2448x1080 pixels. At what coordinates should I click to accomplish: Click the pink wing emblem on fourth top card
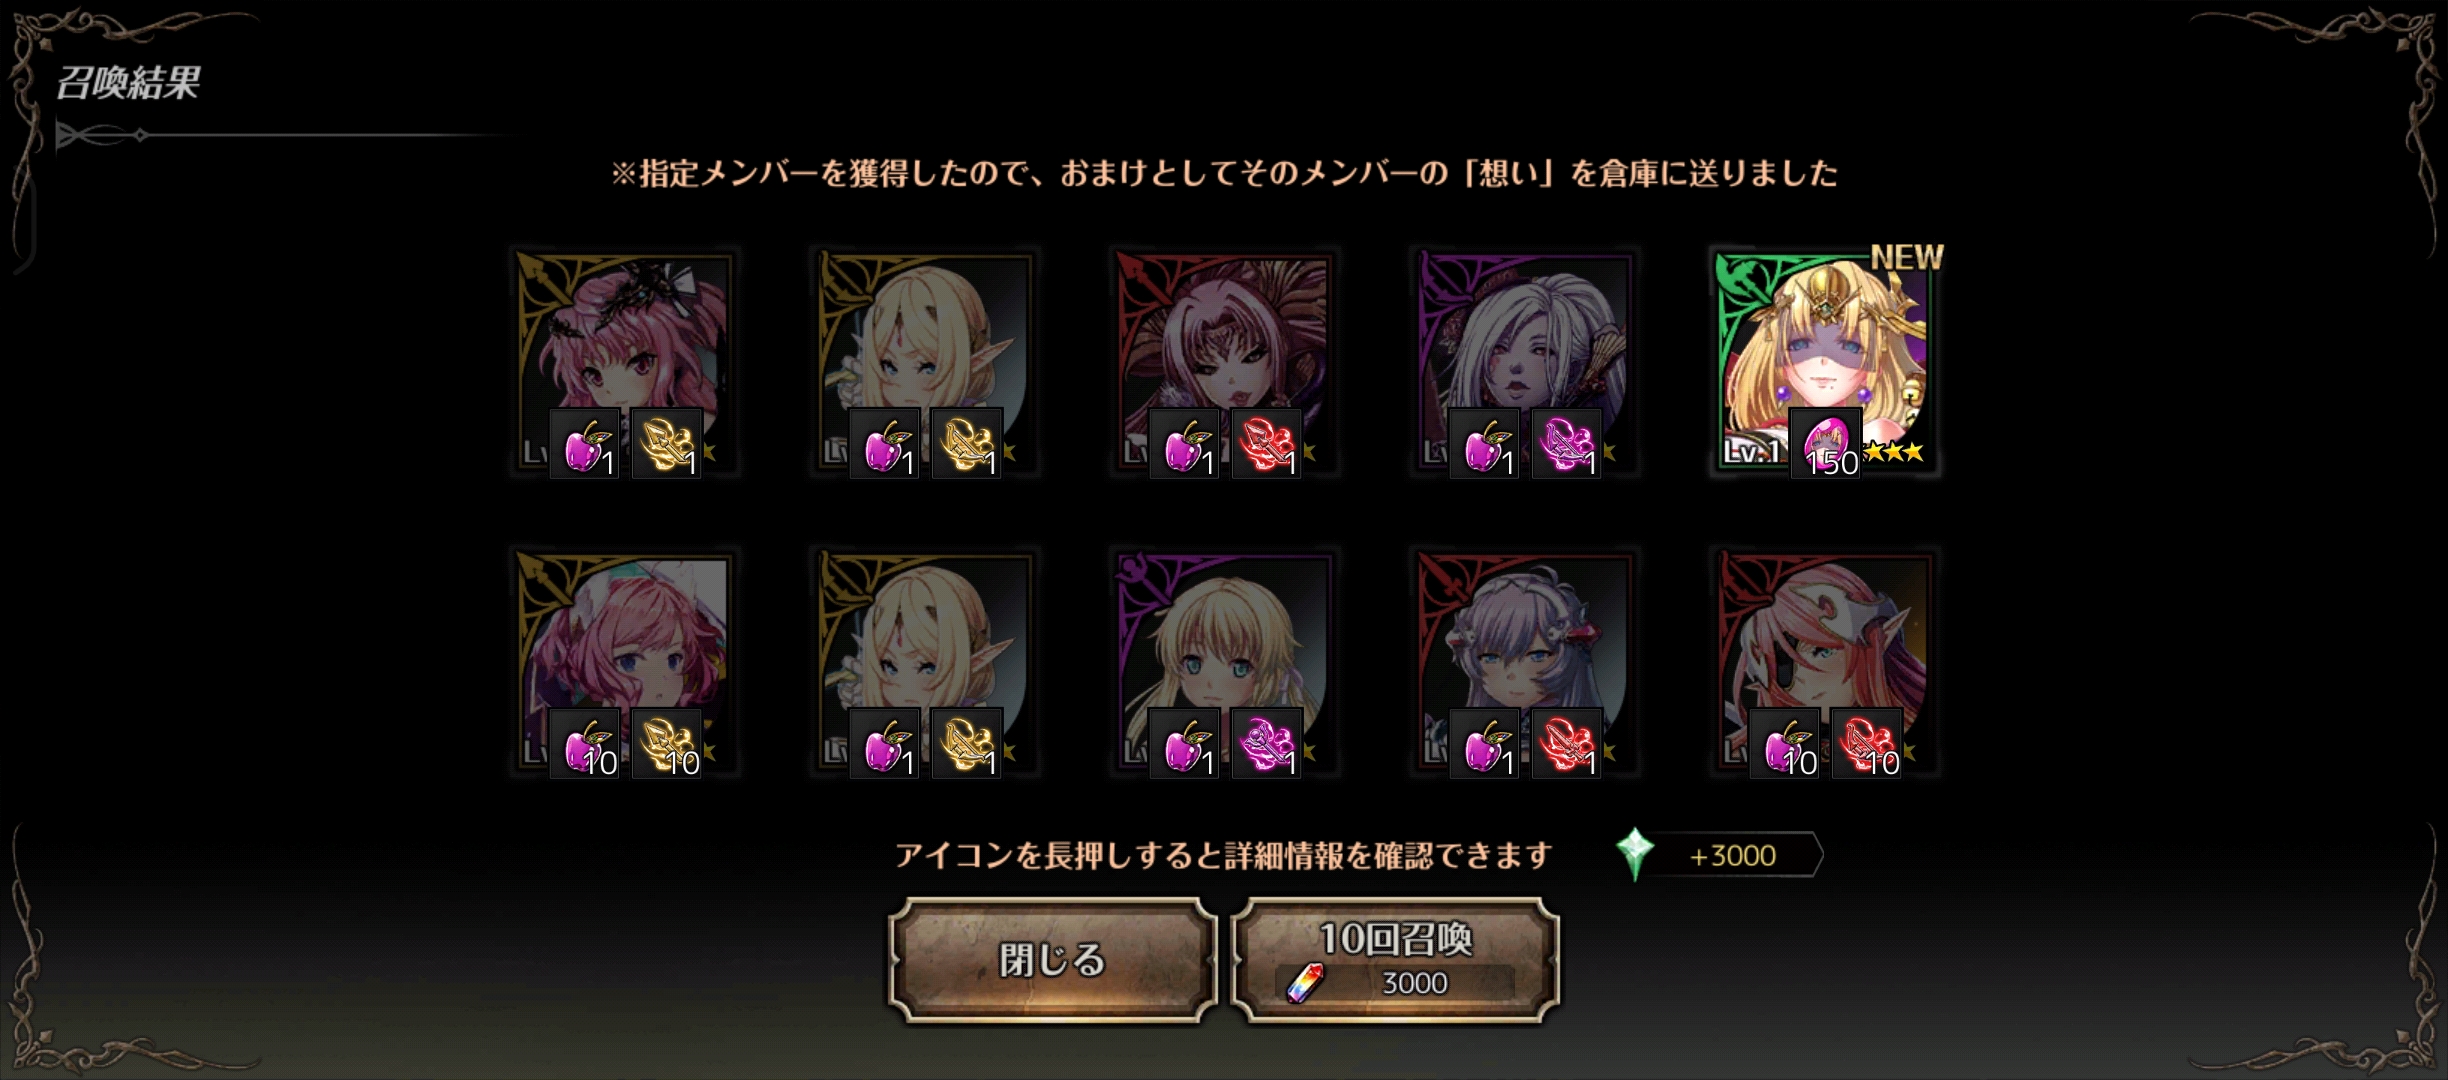pyautogui.click(x=1567, y=443)
